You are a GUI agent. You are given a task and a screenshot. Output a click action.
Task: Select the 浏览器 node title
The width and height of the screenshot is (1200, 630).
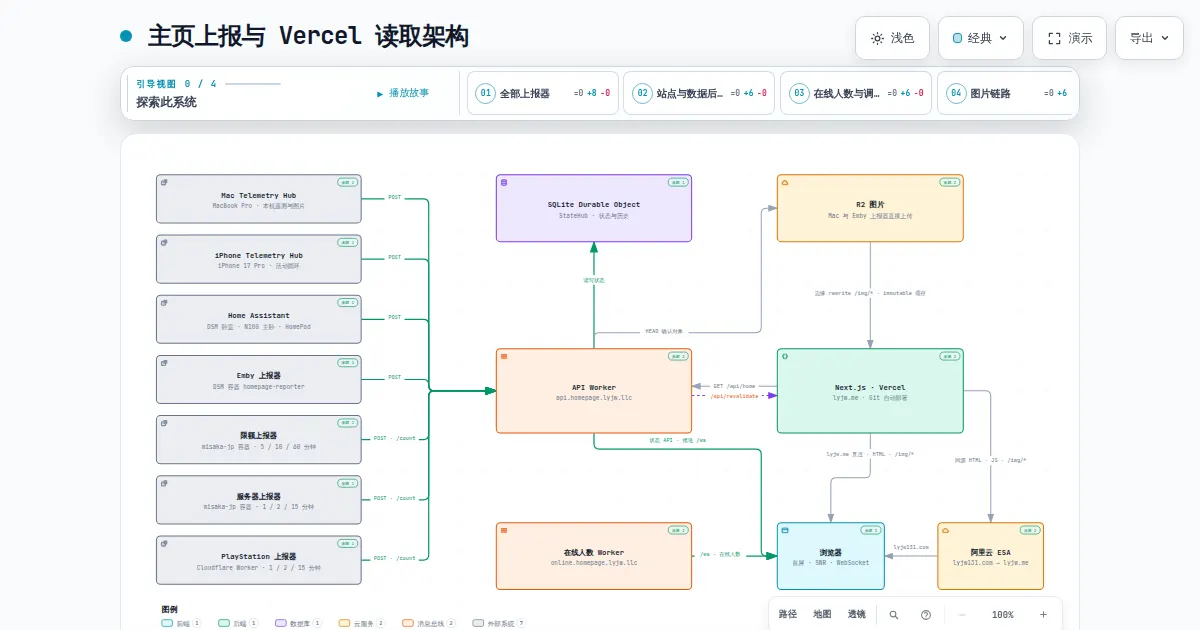click(x=830, y=552)
